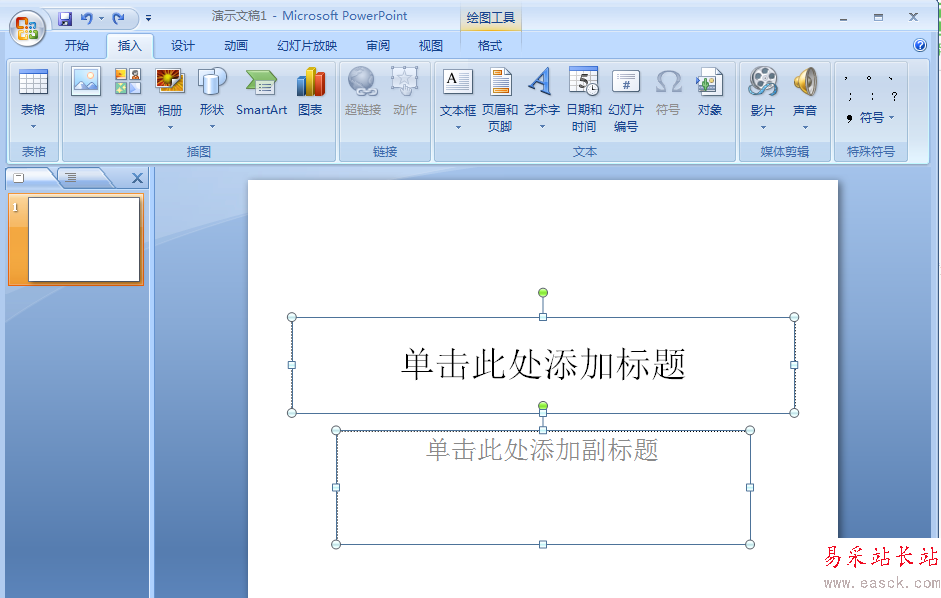Expand the 相册 dropdown arrow

point(170,127)
